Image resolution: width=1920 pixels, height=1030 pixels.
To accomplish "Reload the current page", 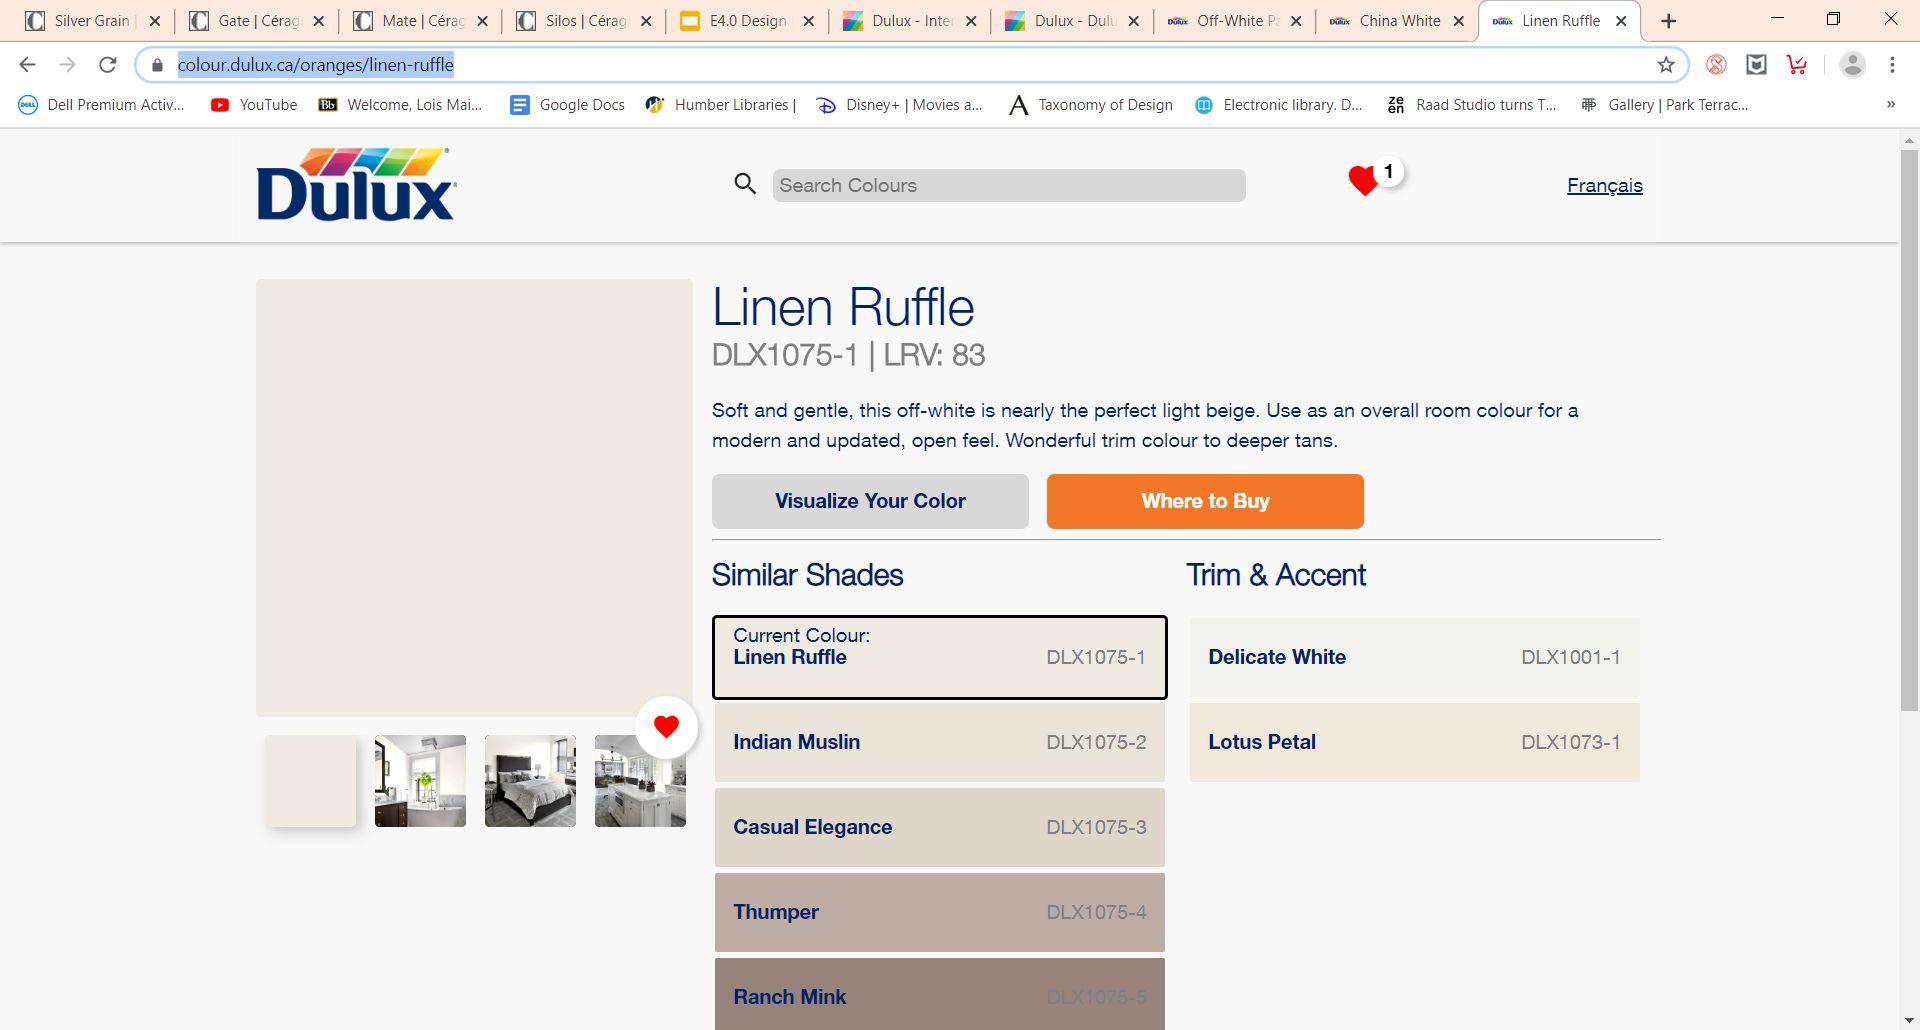I will (107, 65).
